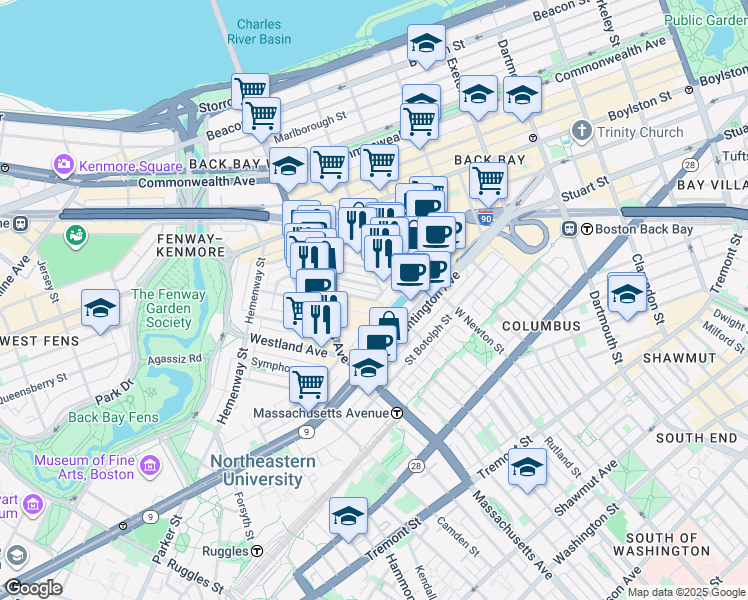Viewport: 748px width, 600px height.
Task: Click the coffee cup marker by Huntington Ave
Action: 410,273
